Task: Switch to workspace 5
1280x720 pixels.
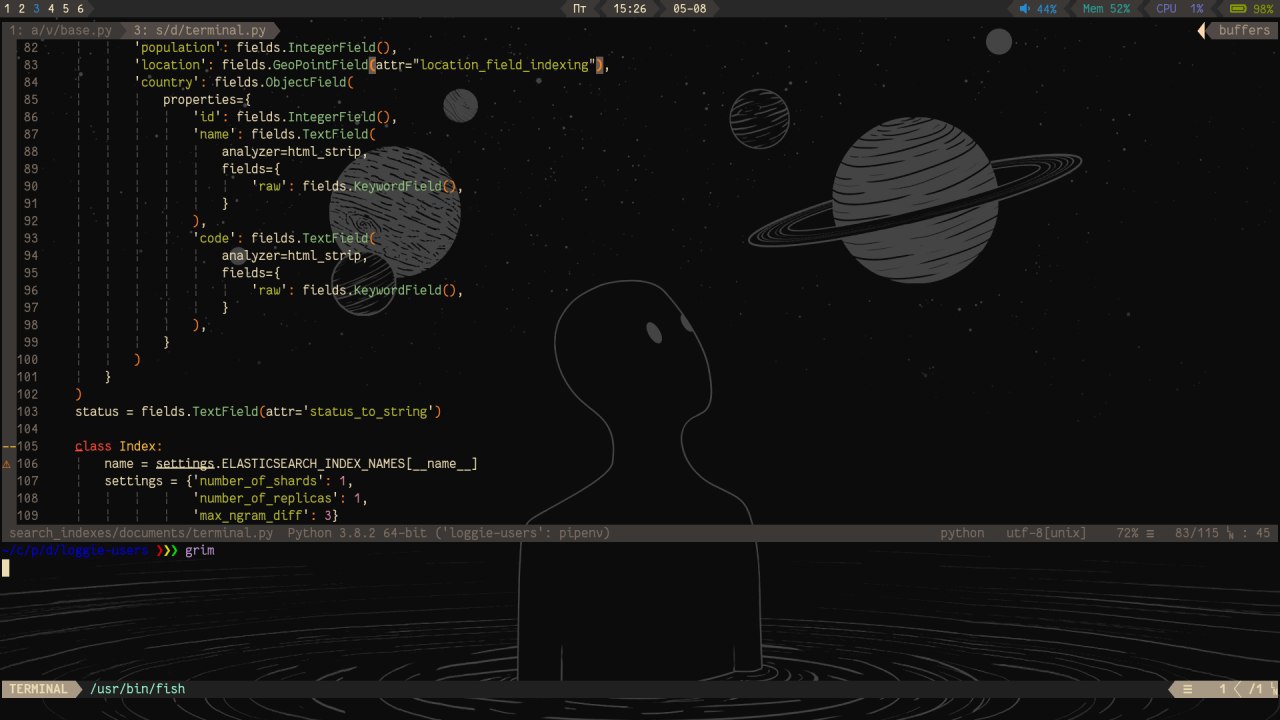Action: (x=66, y=8)
